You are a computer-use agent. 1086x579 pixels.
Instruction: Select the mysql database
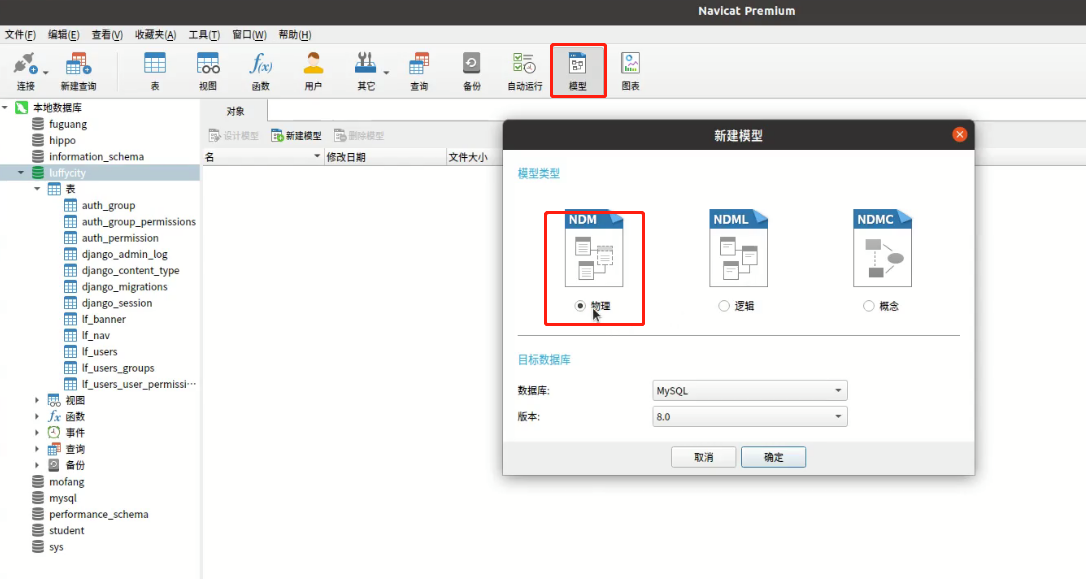[62, 498]
